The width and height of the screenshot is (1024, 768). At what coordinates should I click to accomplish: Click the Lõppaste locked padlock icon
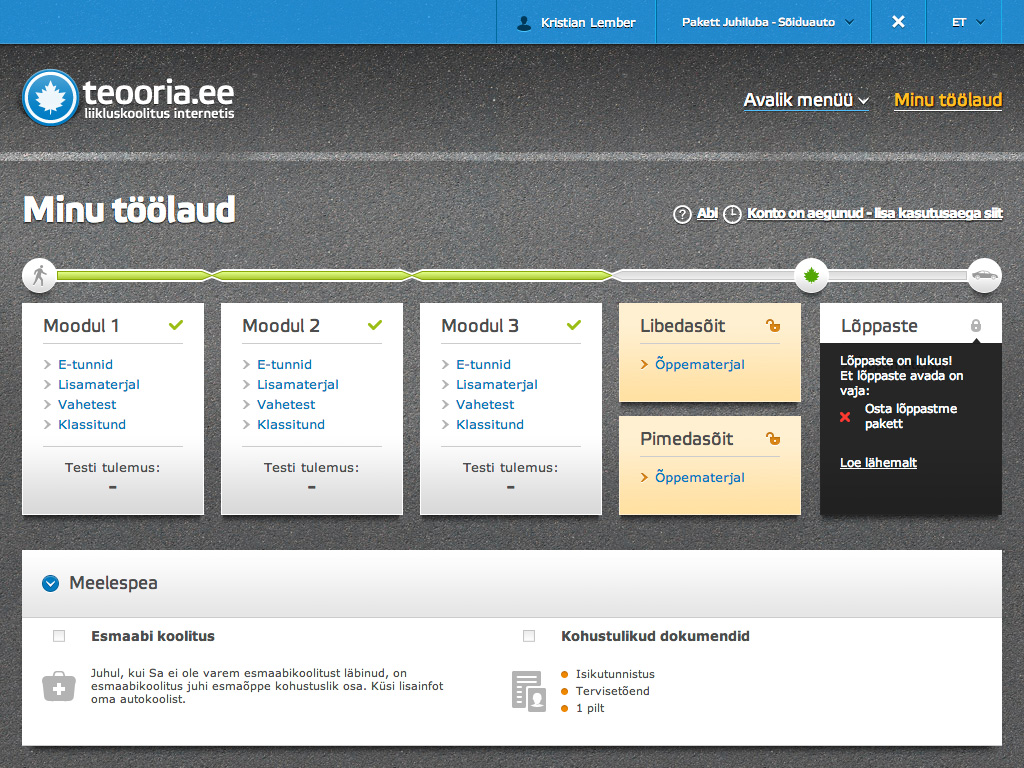point(976,326)
